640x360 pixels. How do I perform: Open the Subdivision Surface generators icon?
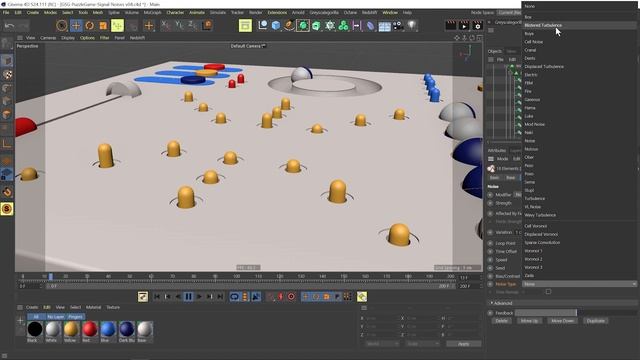[303, 26]
